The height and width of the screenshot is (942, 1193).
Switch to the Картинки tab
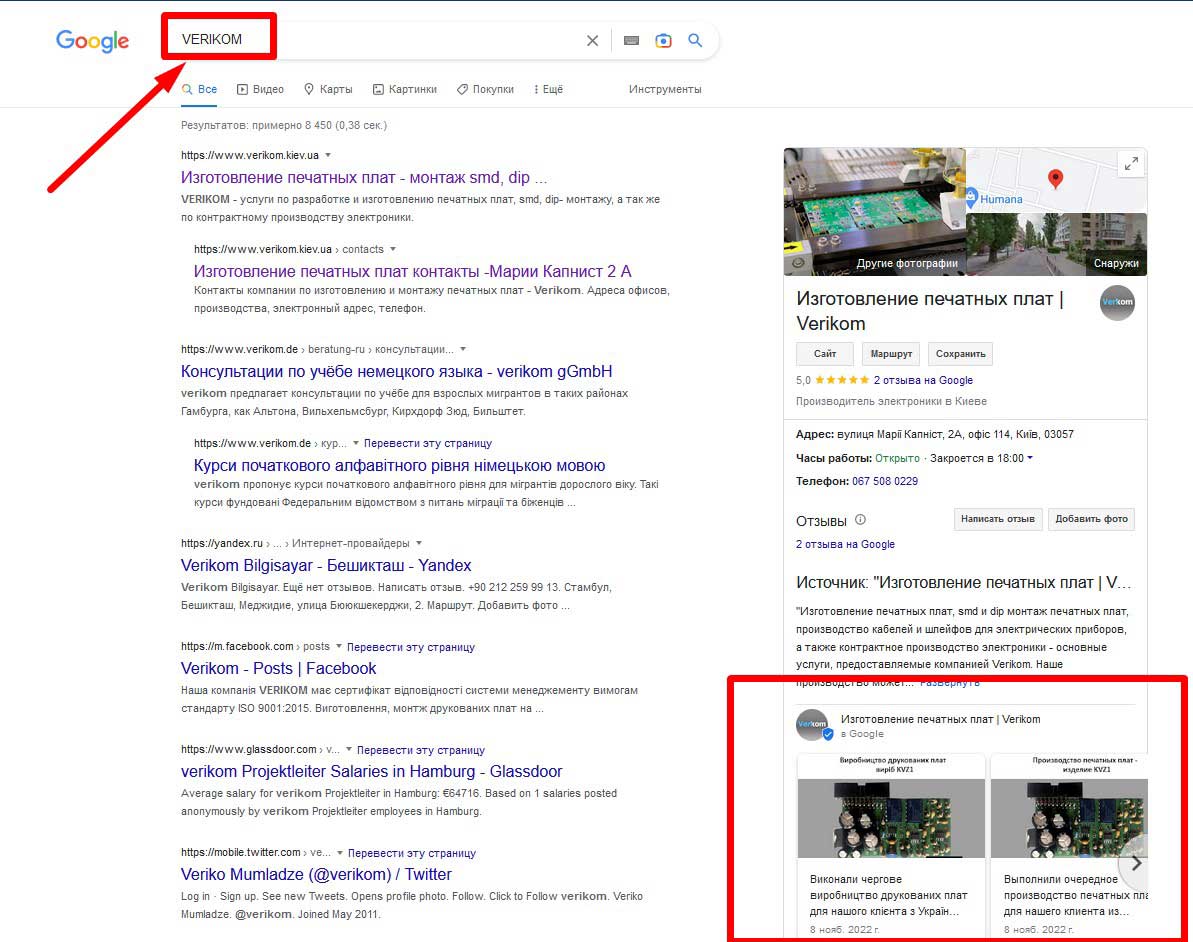[x=405, y=89]
